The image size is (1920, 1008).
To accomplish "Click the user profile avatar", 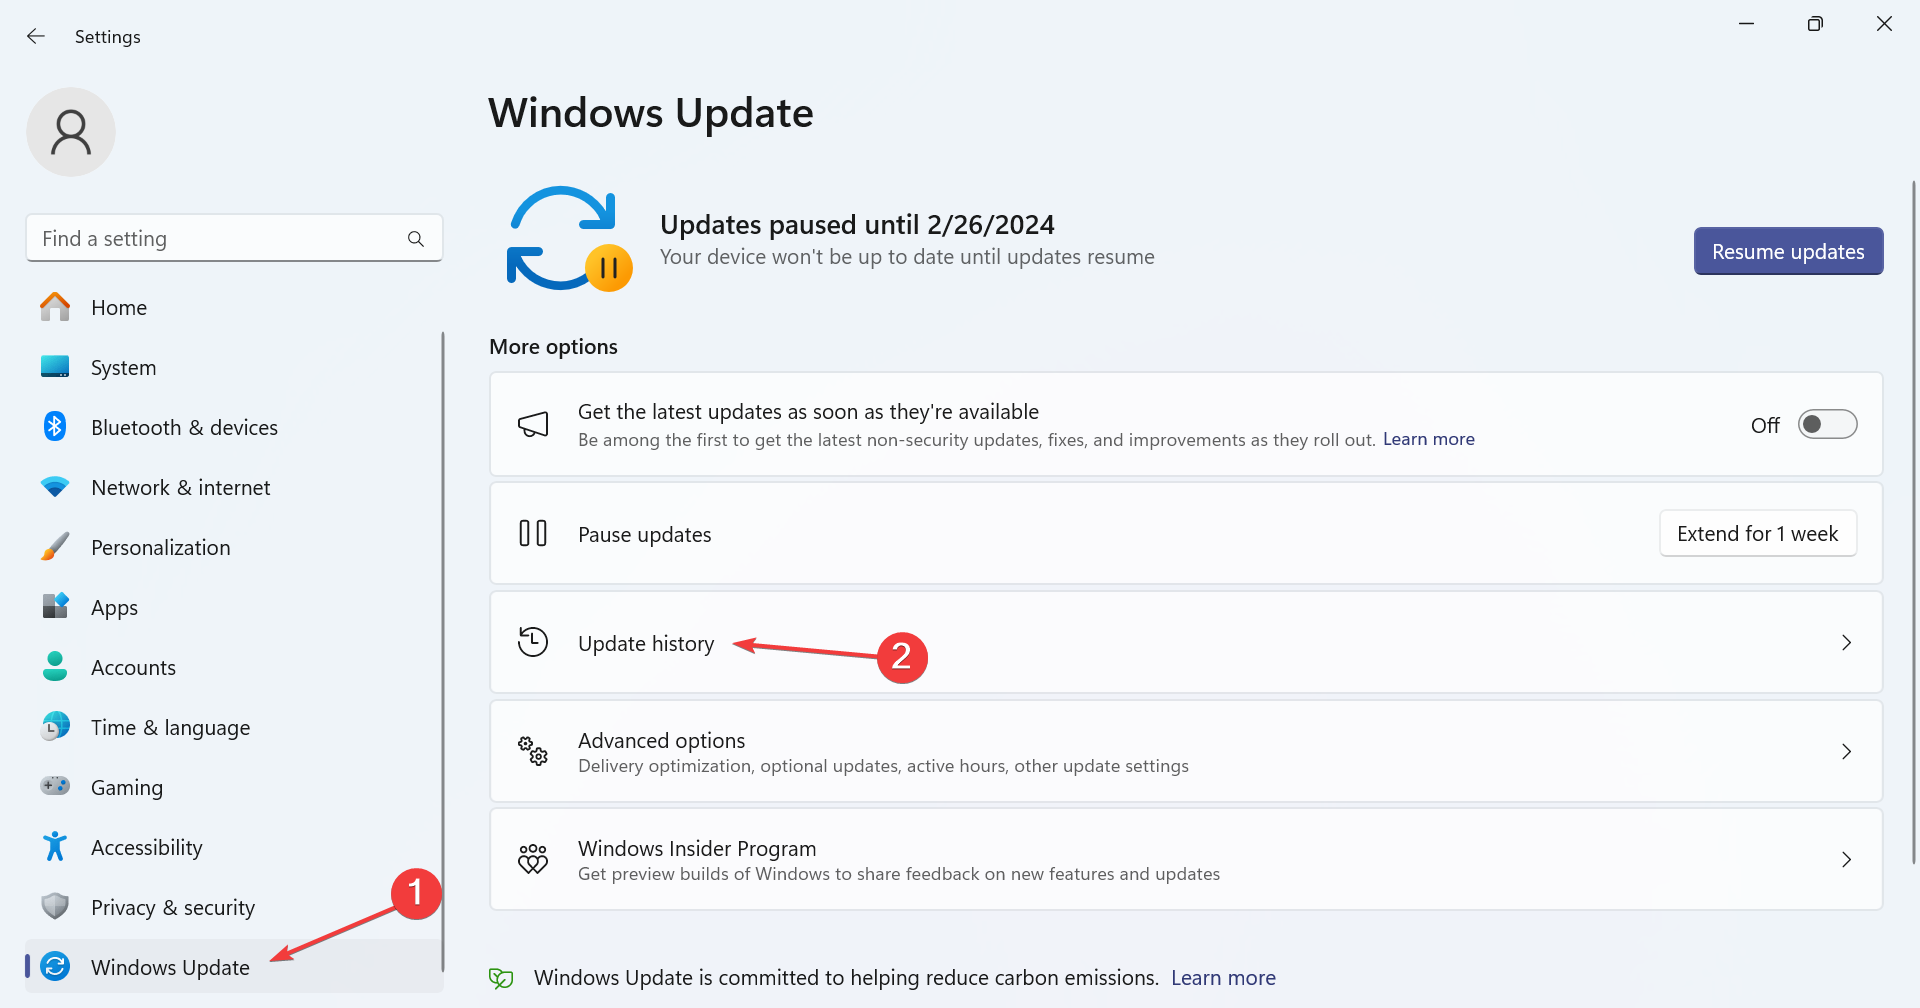I will pos(71,131).
